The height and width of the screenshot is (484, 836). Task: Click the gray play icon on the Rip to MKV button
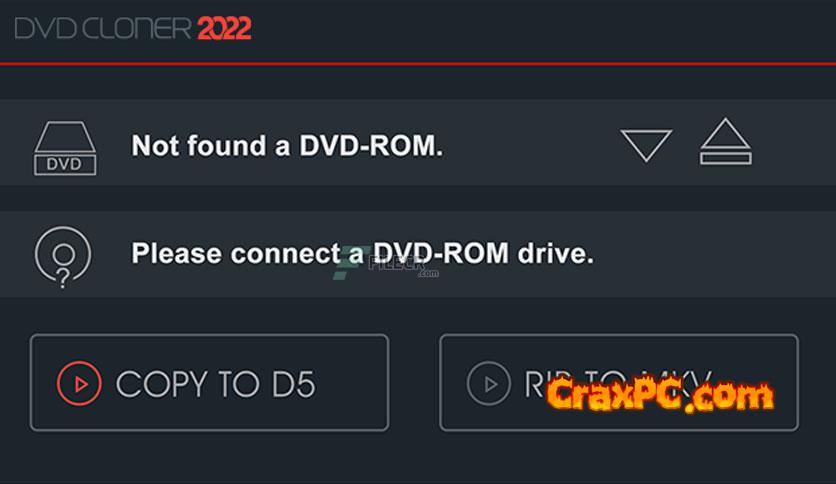488,383
